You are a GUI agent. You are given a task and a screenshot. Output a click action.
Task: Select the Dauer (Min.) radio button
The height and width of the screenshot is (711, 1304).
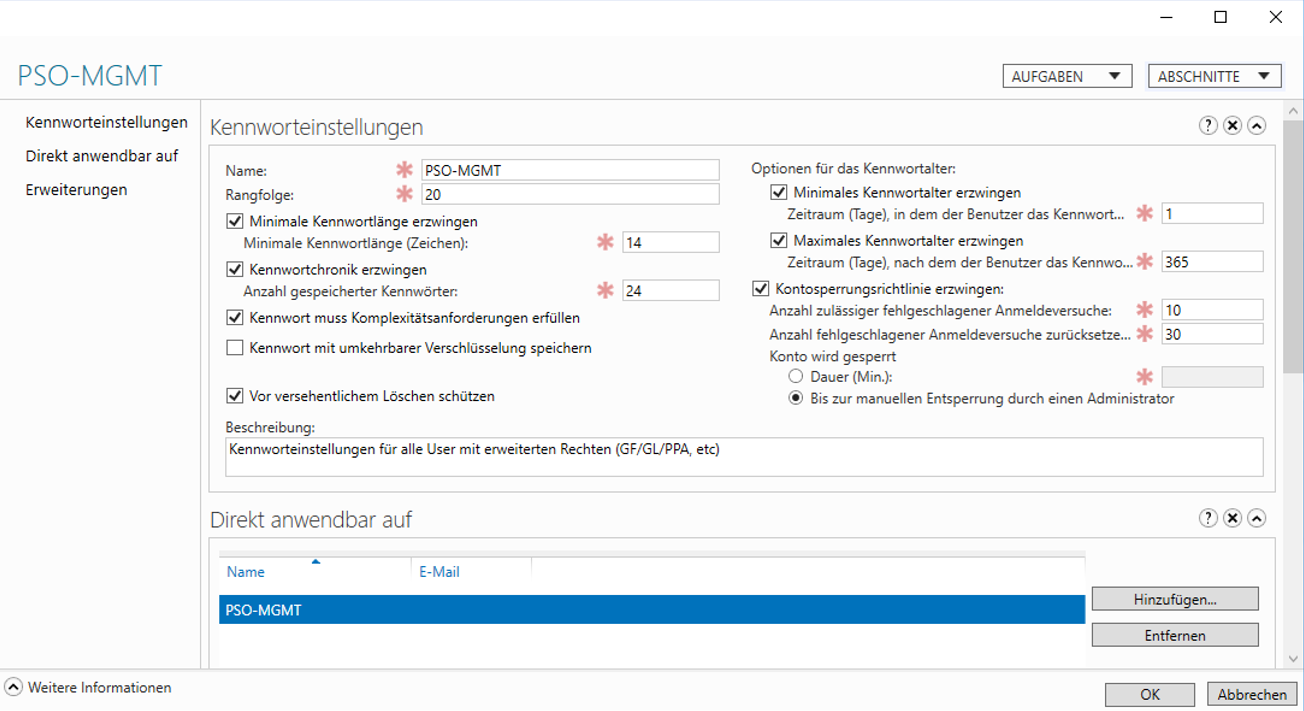point(796,376)
